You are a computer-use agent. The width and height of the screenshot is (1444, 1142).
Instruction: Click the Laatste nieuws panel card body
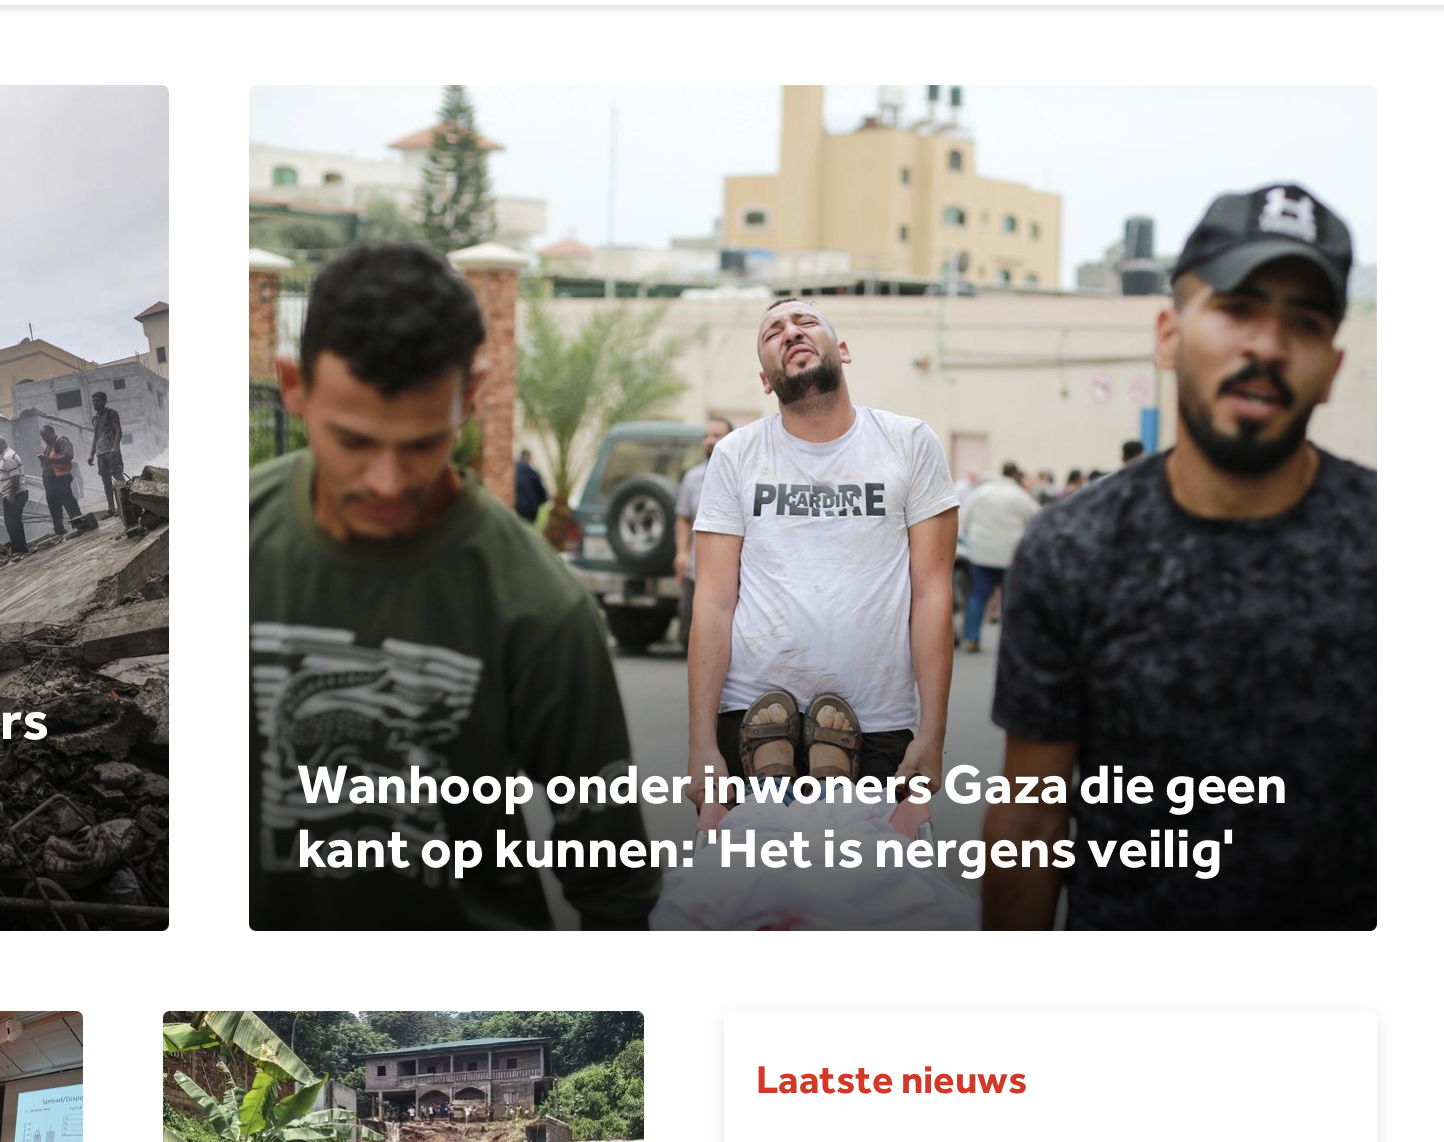point(1050,1077)
